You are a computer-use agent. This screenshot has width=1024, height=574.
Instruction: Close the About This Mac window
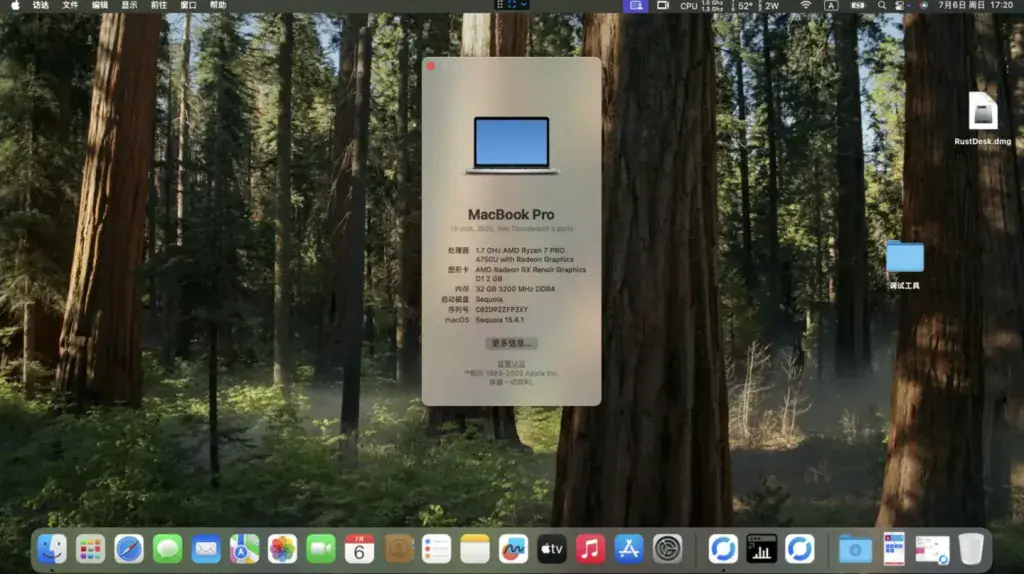coord(431,66)
